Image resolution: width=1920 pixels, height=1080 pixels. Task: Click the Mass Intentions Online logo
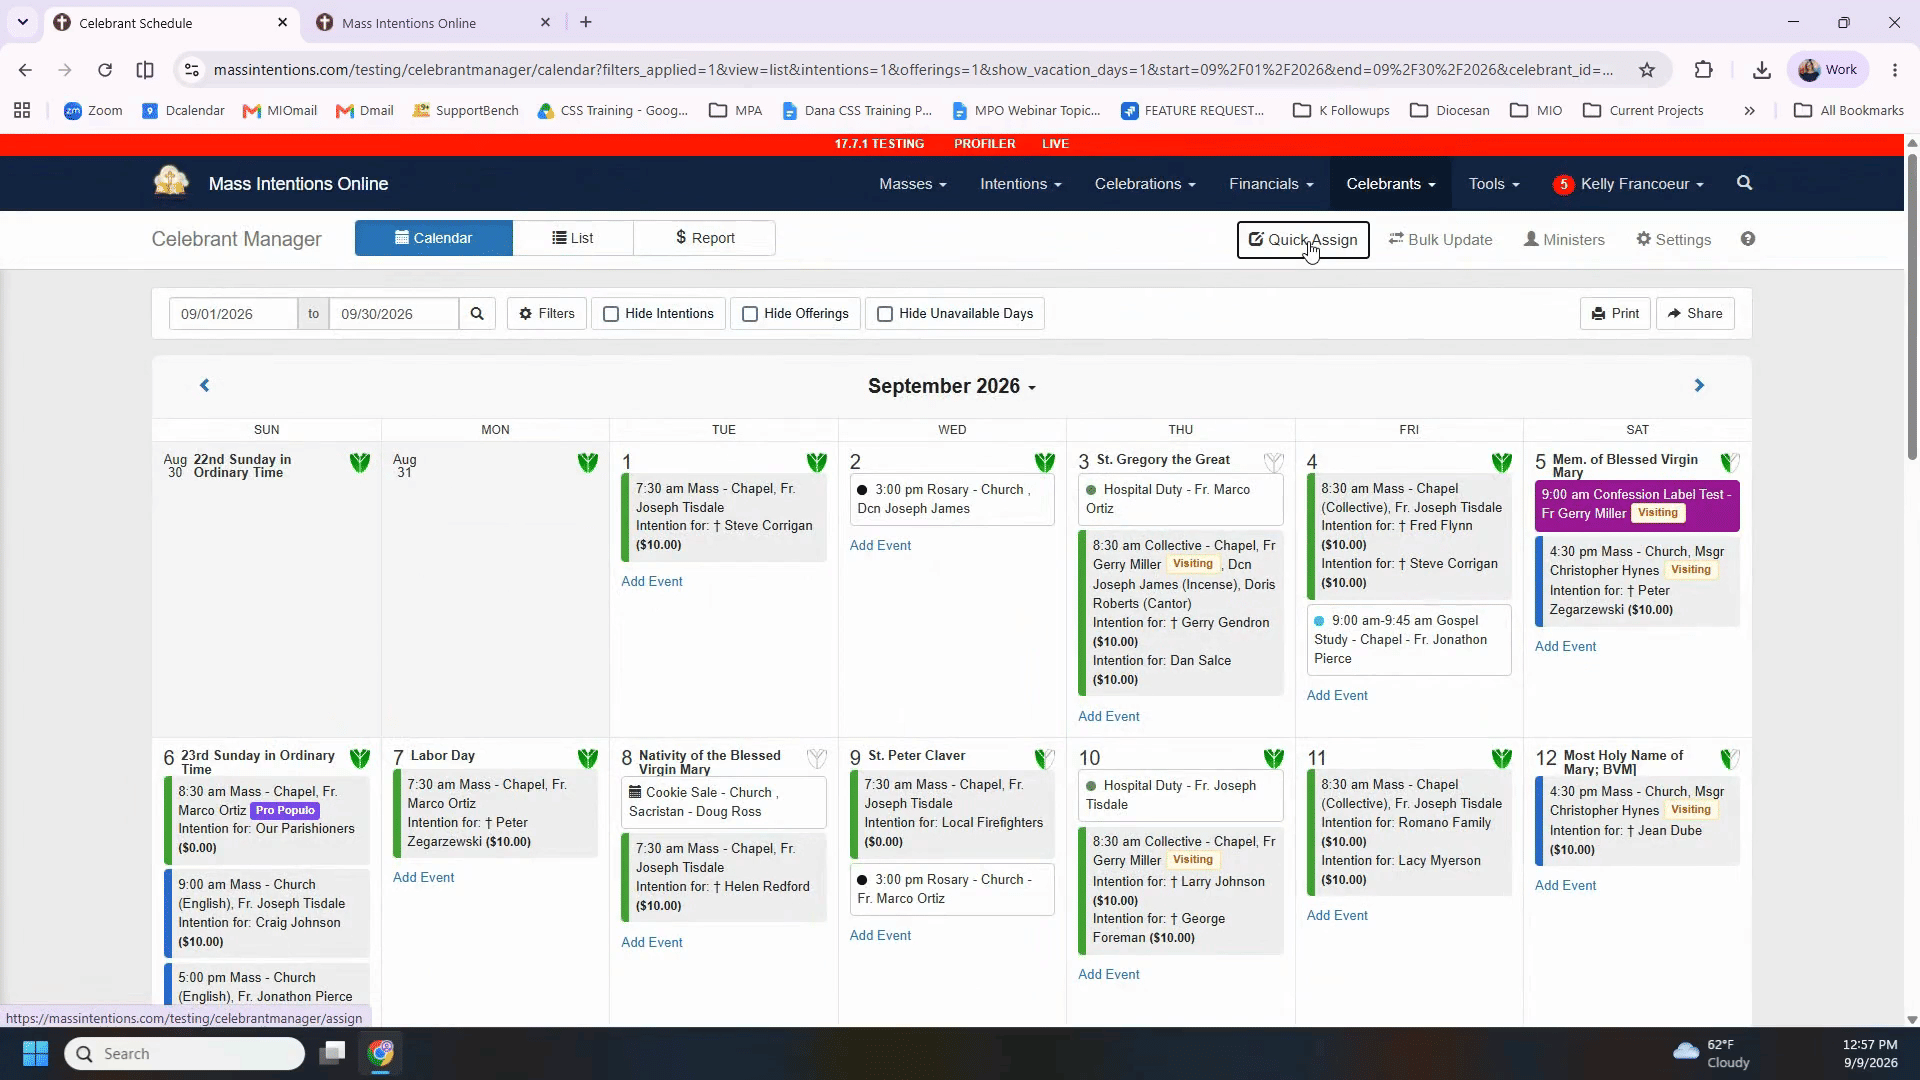click(x=171, y=182)
